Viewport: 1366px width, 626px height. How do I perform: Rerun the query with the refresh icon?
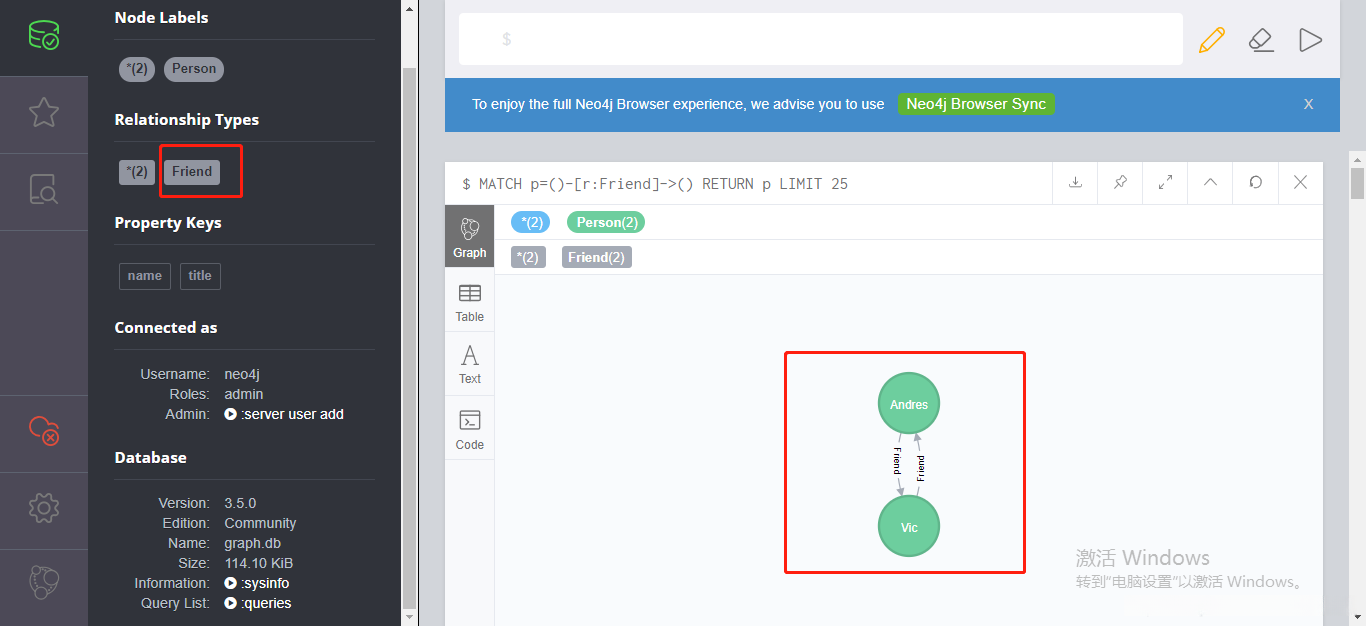(x=1255, y=183)
